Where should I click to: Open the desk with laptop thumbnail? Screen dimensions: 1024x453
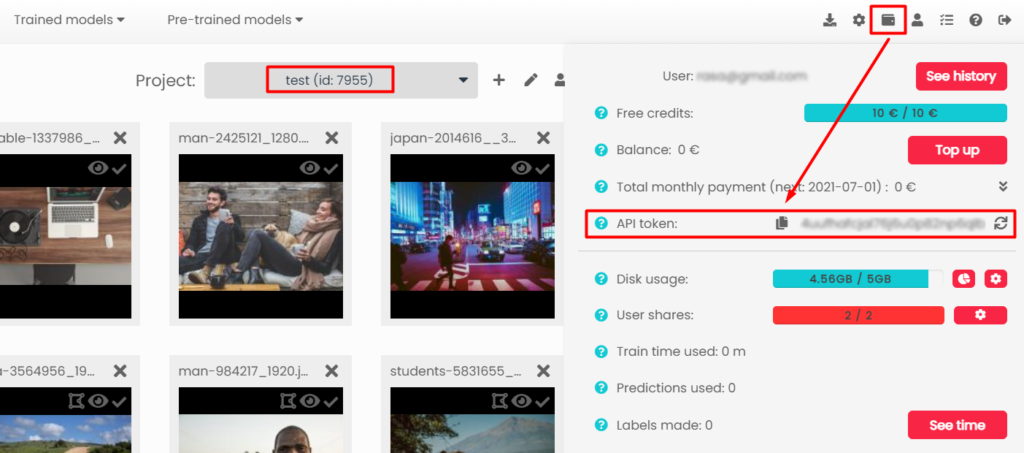65,236
